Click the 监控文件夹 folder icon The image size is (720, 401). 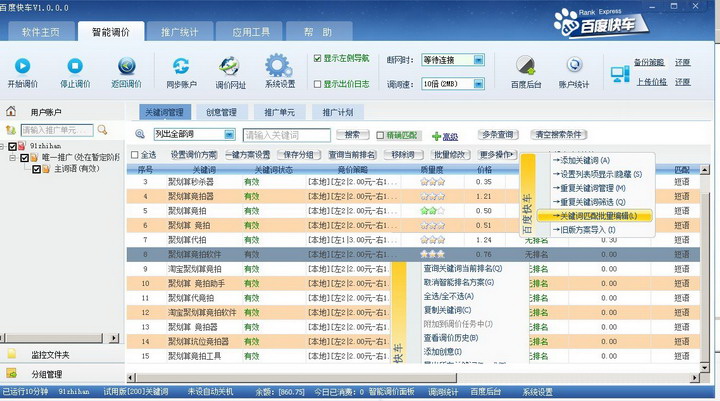pos(12,354)
